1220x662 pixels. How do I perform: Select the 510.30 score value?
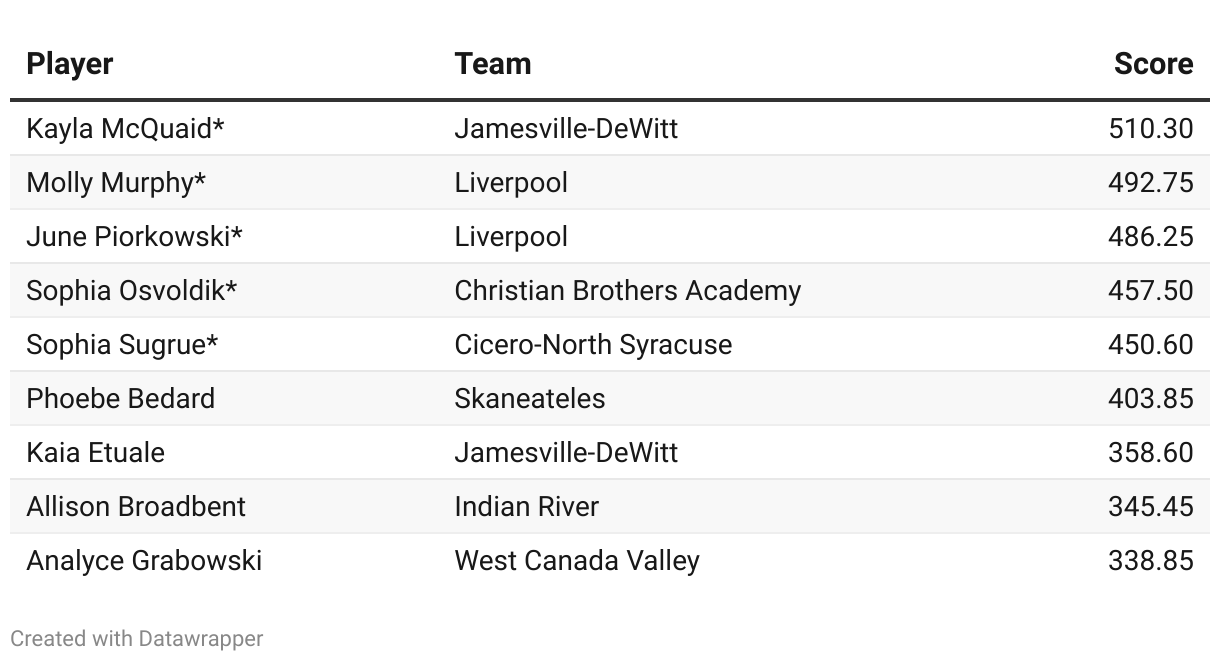1151,129
